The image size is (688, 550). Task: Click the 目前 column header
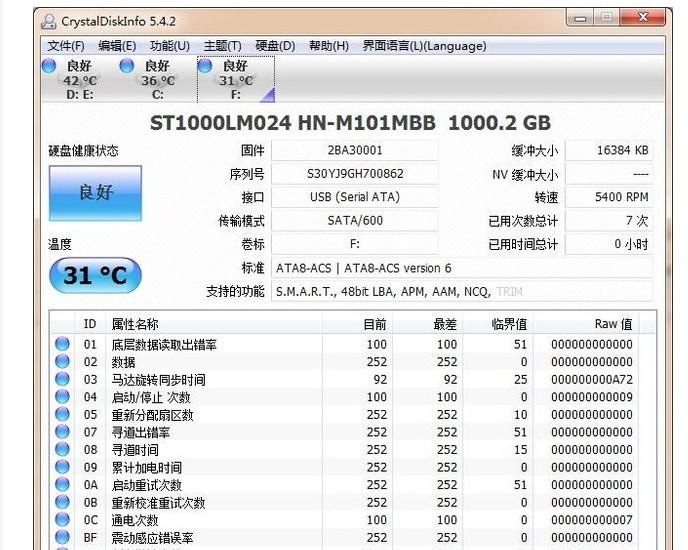(x=357, y=324)
